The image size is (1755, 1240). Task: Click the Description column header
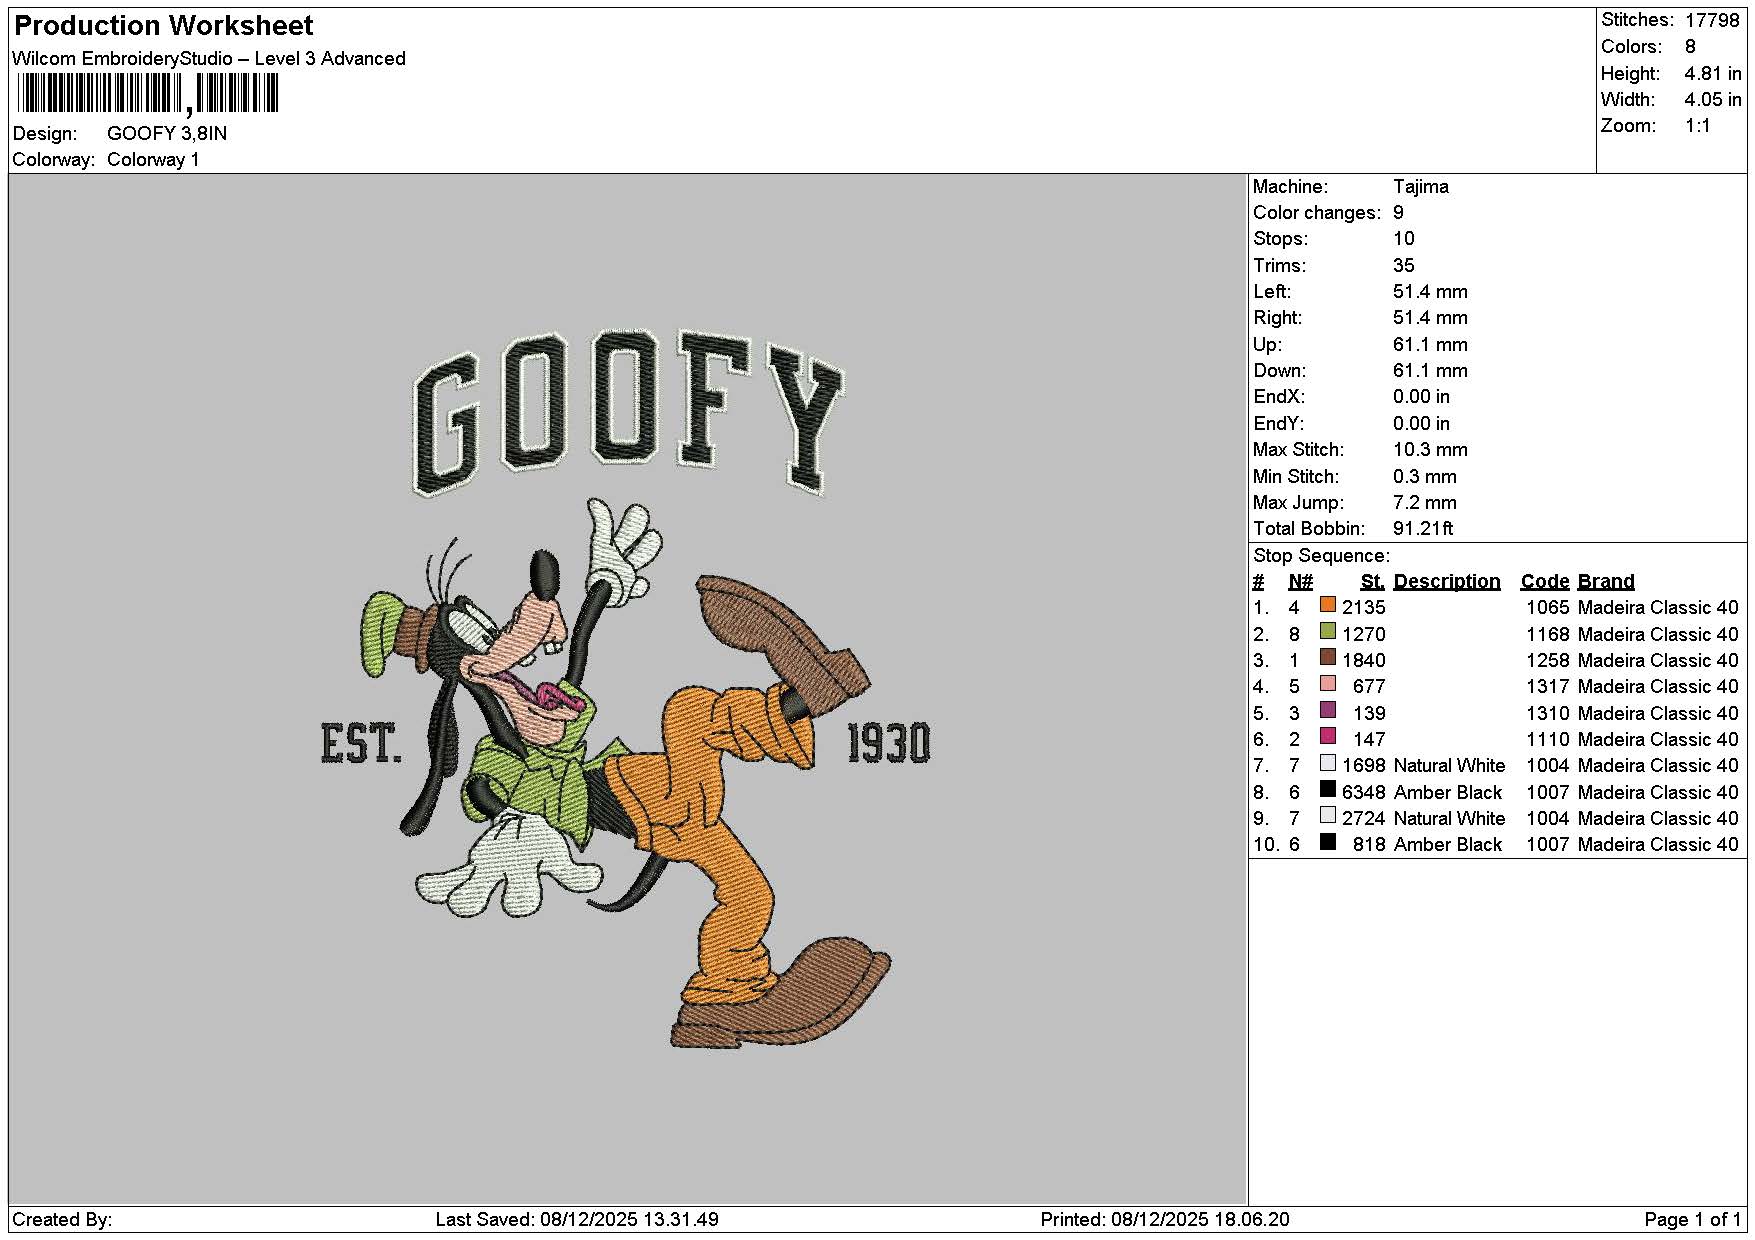[1446, 582]
